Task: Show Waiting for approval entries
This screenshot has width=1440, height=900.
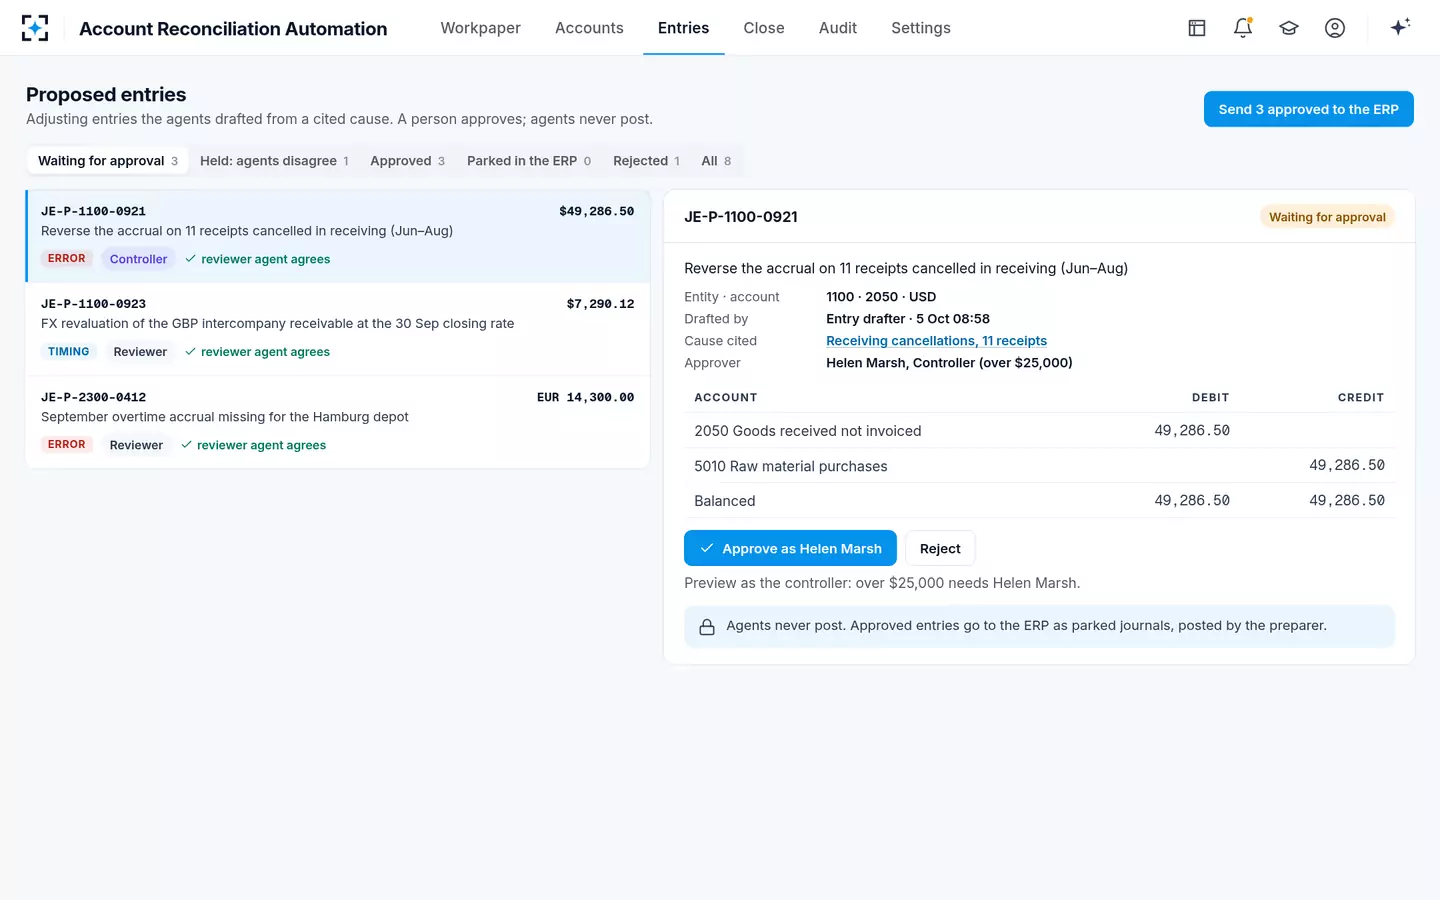Action: [108, 161]
